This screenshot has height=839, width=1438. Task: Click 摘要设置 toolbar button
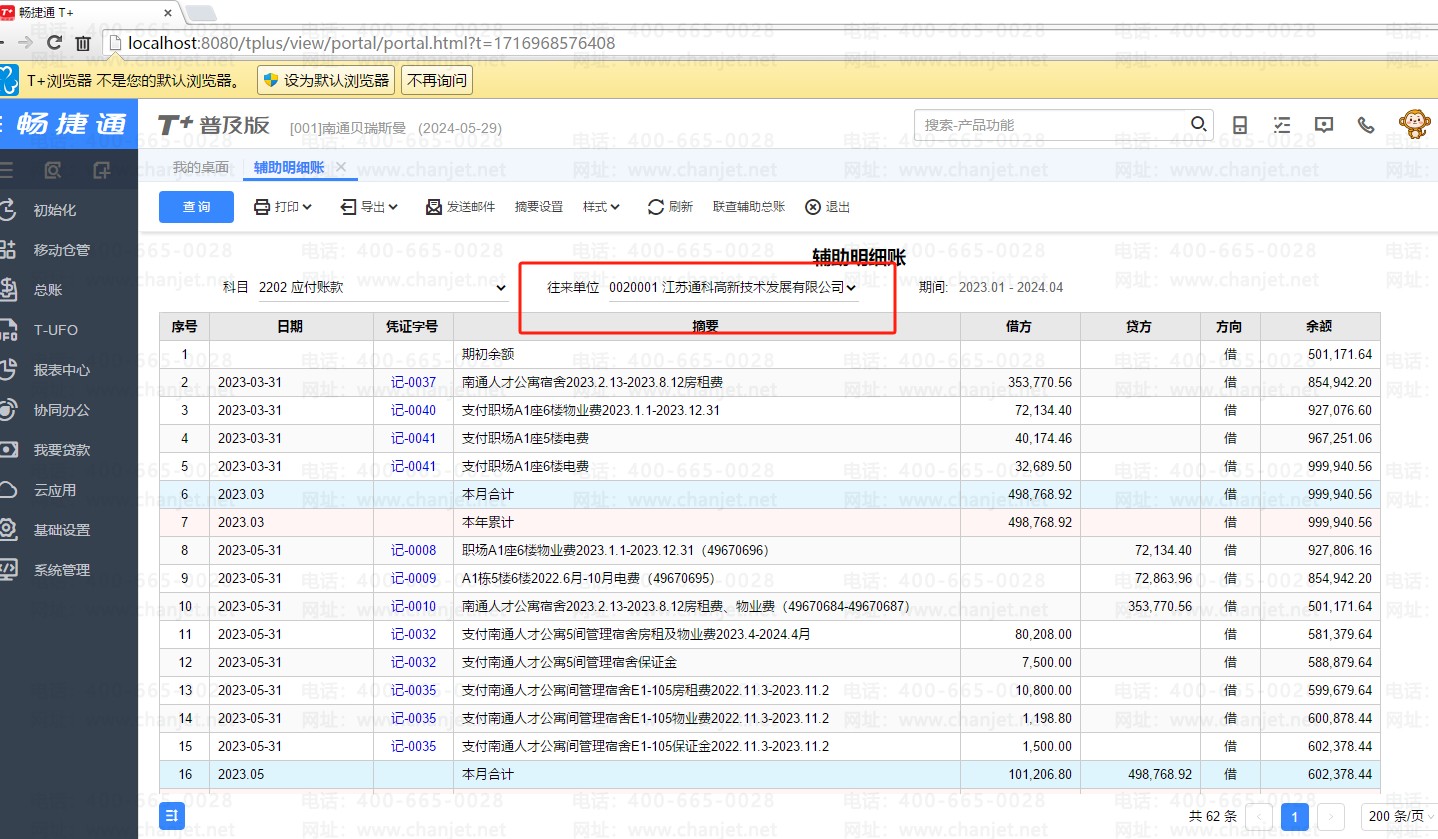pyautogui.click(x=539, y=207)
